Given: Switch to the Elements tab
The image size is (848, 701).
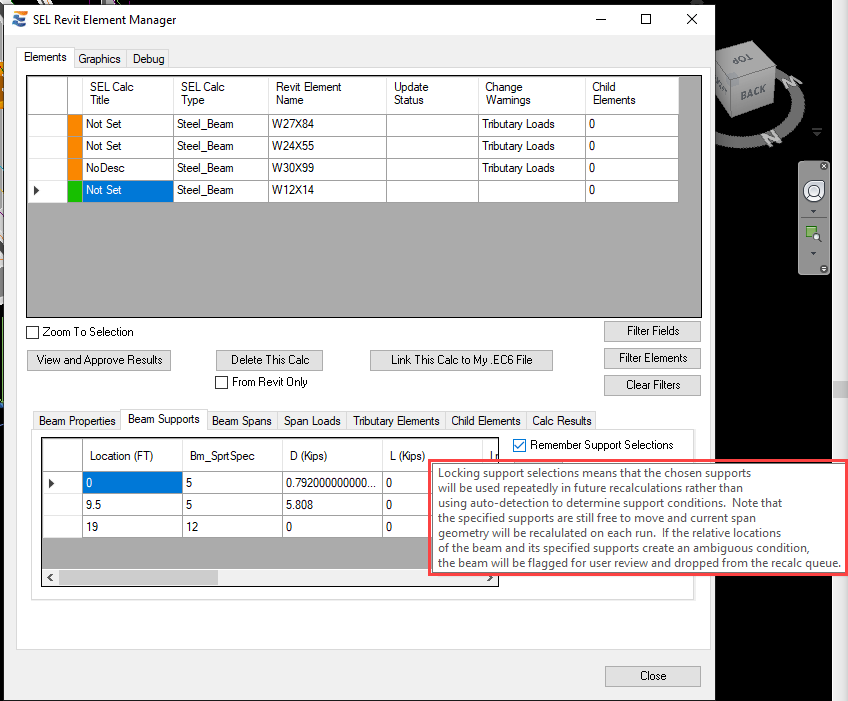Looking at the screenshot, I should tap(45, 57).
